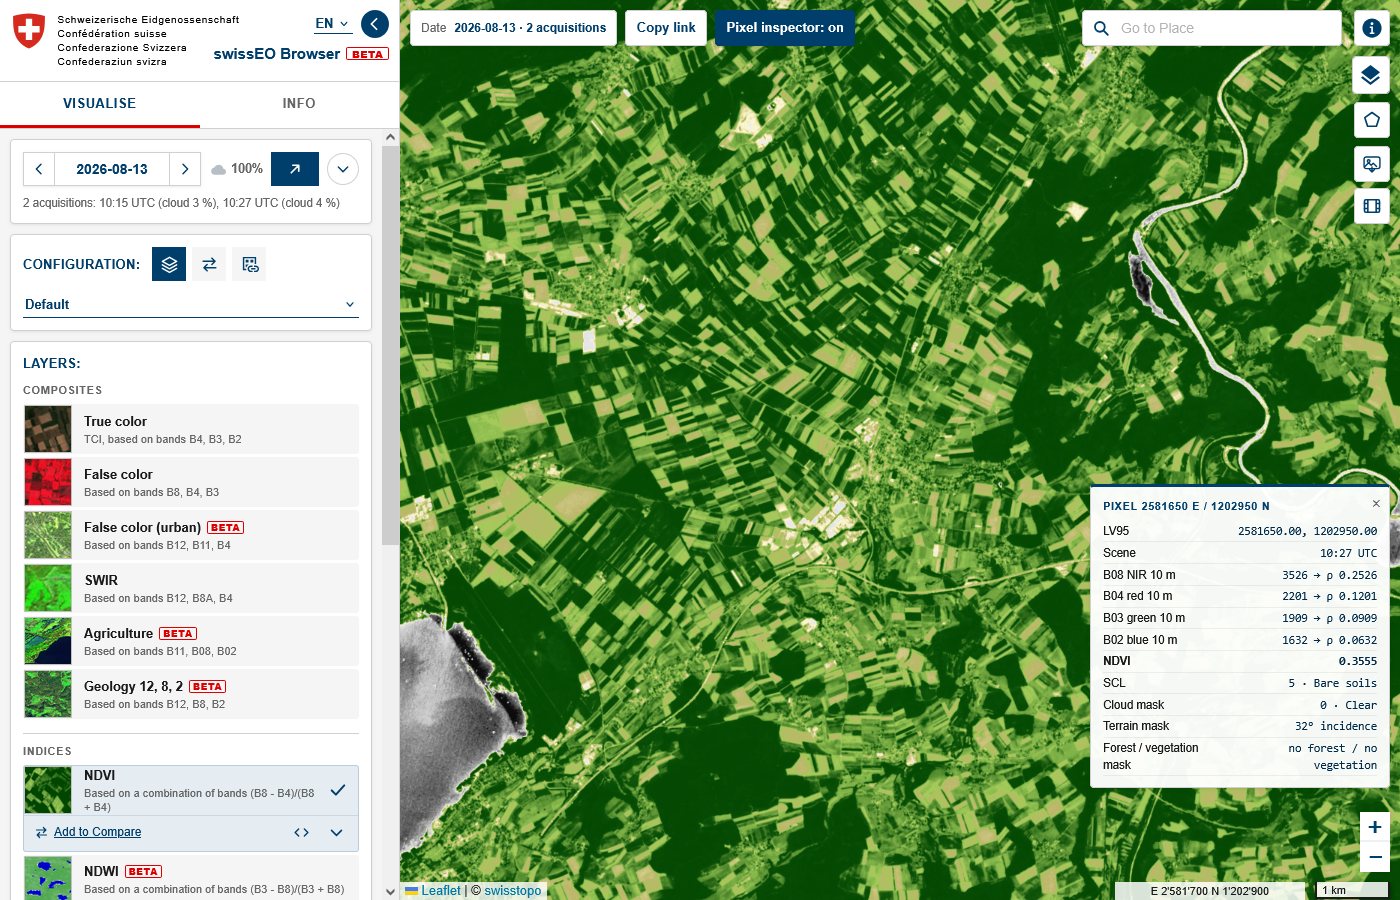Open the image download tool icon

1371,163
